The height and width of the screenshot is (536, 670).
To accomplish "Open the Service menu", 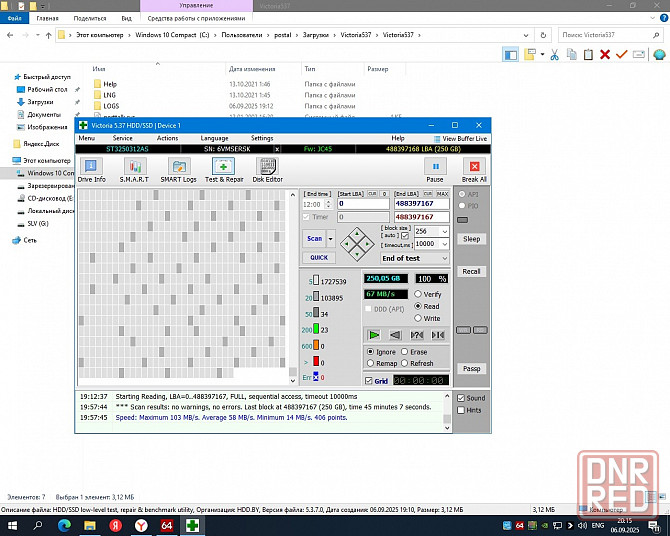I will [x=123, y=138].
